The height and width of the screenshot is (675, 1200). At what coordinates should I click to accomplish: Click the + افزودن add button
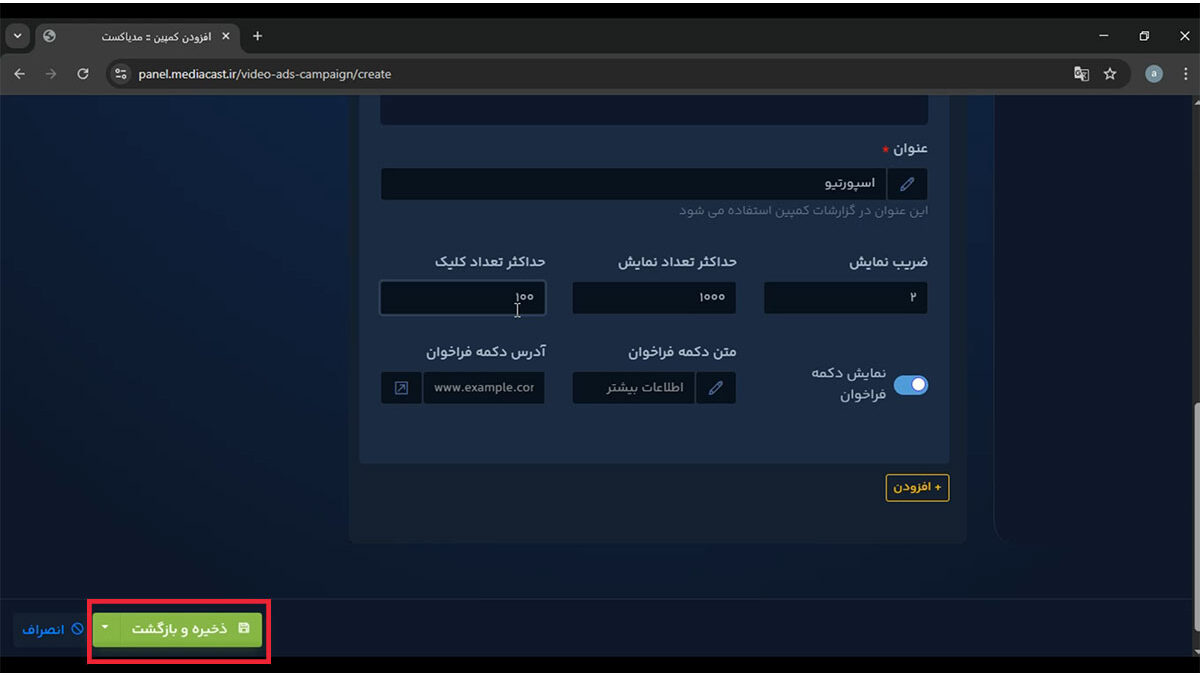[917, 487]
